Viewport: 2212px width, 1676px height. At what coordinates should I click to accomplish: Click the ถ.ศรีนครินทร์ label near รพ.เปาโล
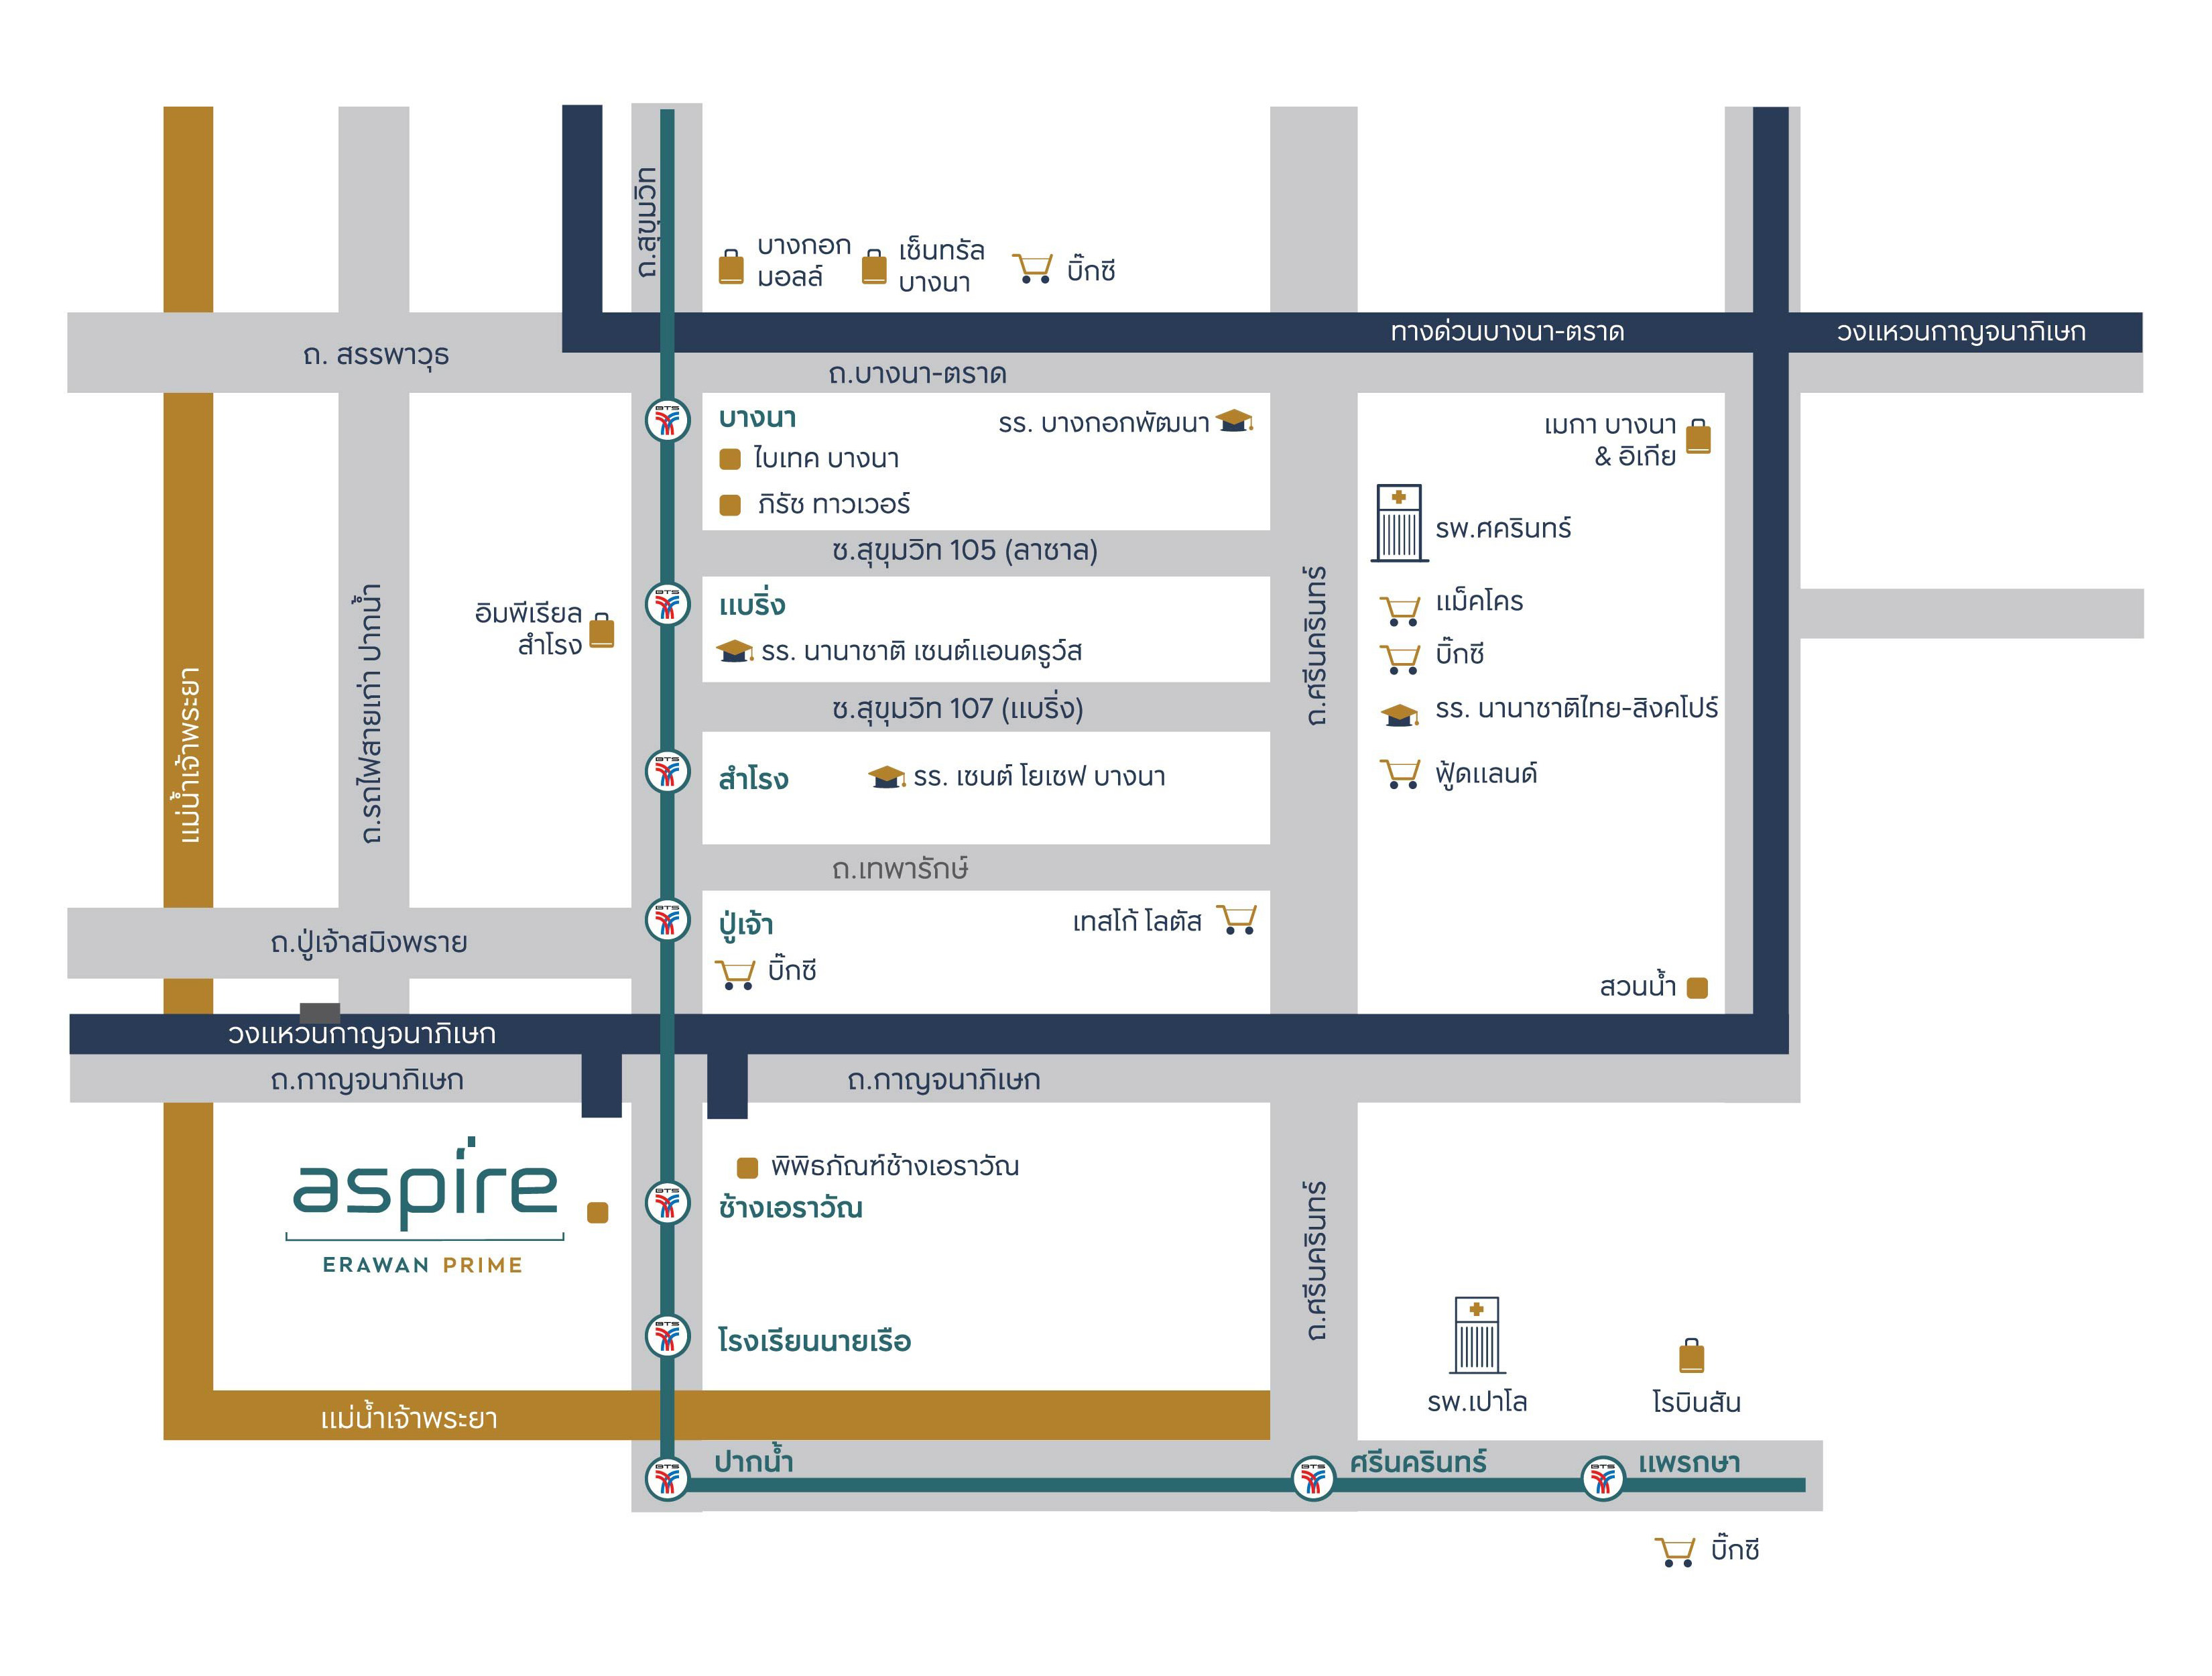1316,1261
